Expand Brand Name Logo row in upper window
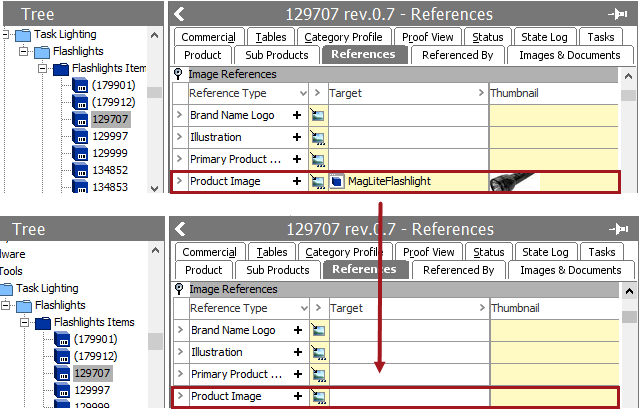Screen dimensions: 639x409 click(179, 115)
